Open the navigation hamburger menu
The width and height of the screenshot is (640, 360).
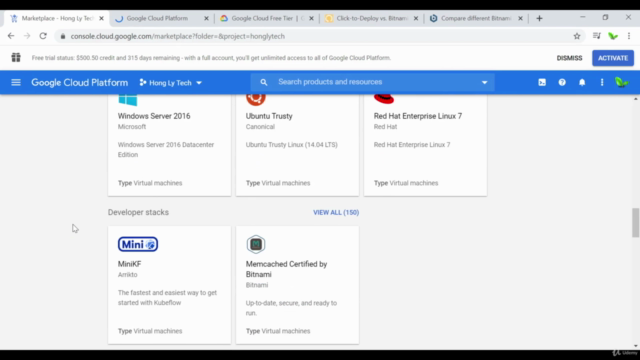pos(16,82)
